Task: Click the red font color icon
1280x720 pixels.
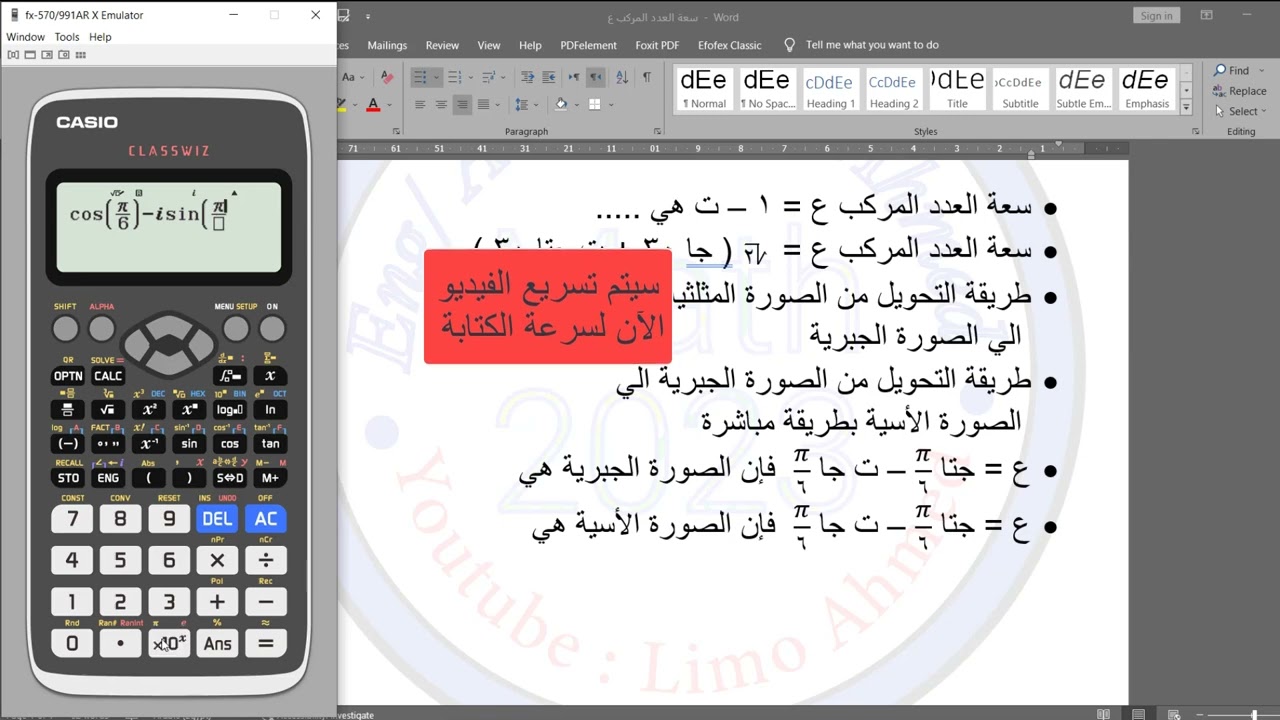Action: click(x=373, y=104)
